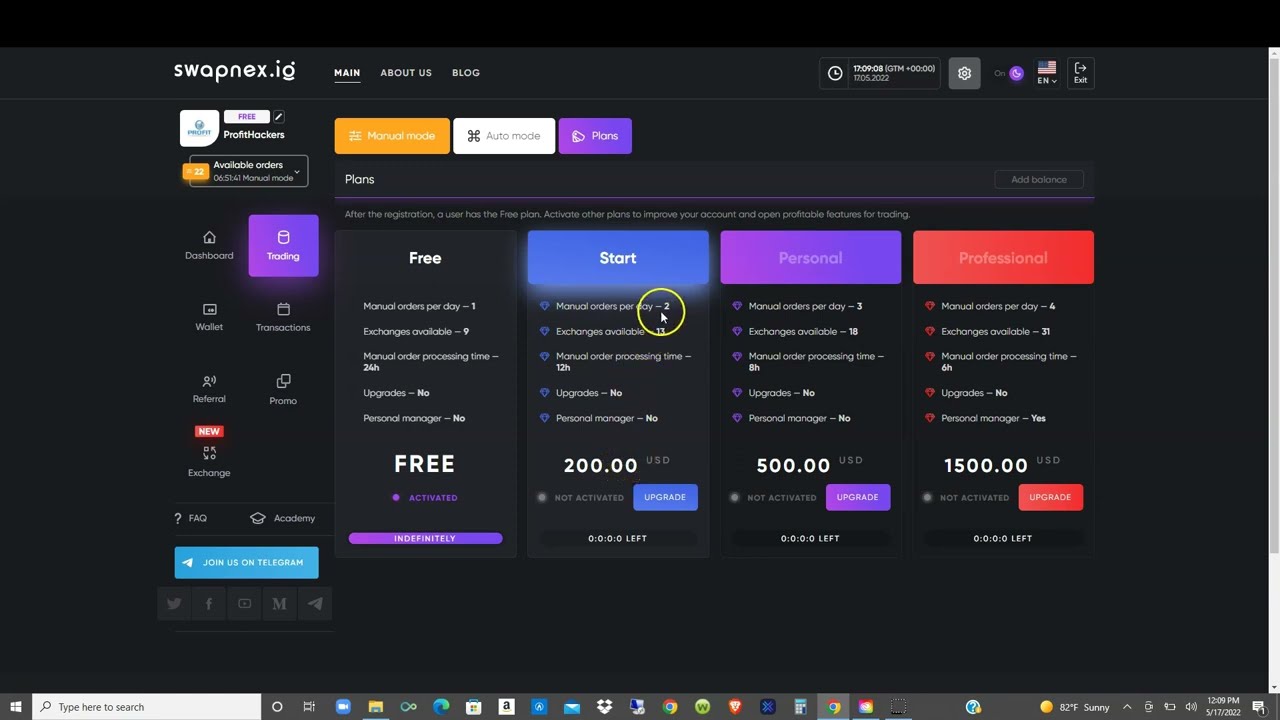Open the FAQ page
The height and width of the screenshot is (720, 1280).
(191, 518)
